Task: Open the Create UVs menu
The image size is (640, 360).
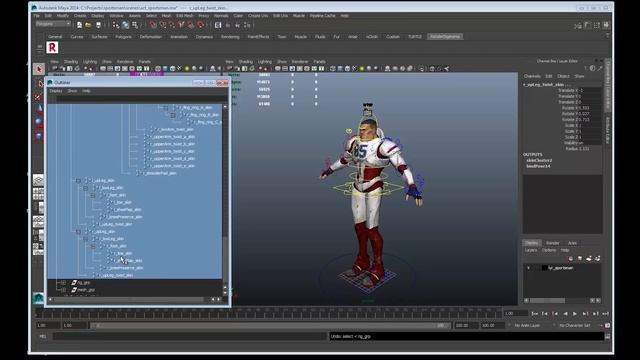Action: coord(258,16)
